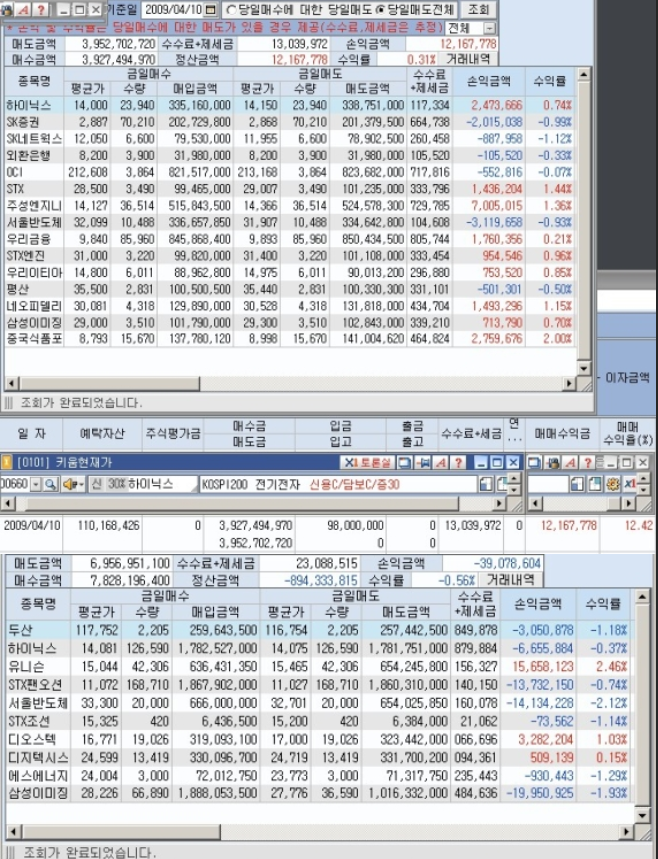
Task: Click up stepper arrow in 키움현재가 toolbar
Action: pyautogui.click(x=513, y=479)
